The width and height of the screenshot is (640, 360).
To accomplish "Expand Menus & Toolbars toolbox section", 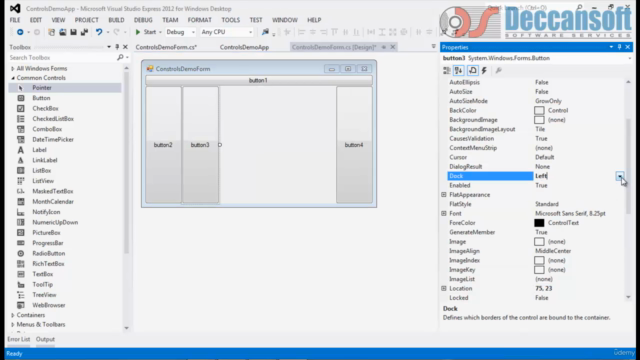I will pyautogui.click(x=13, y=324).
